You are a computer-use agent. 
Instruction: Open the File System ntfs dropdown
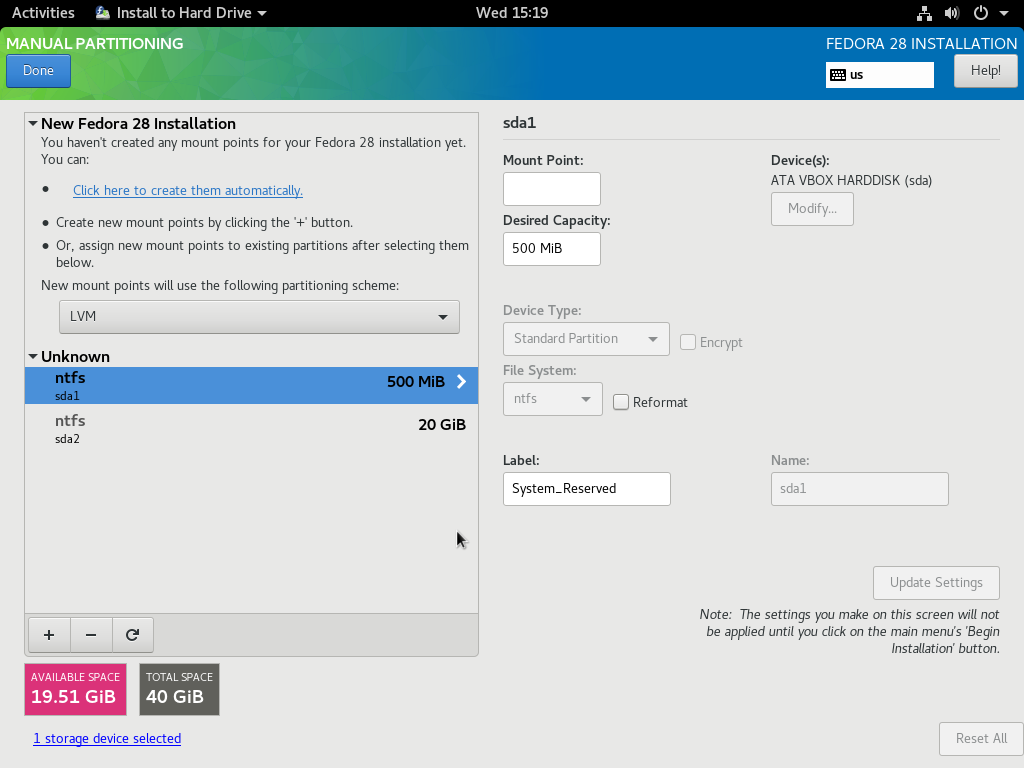click(x=552, y=399)
